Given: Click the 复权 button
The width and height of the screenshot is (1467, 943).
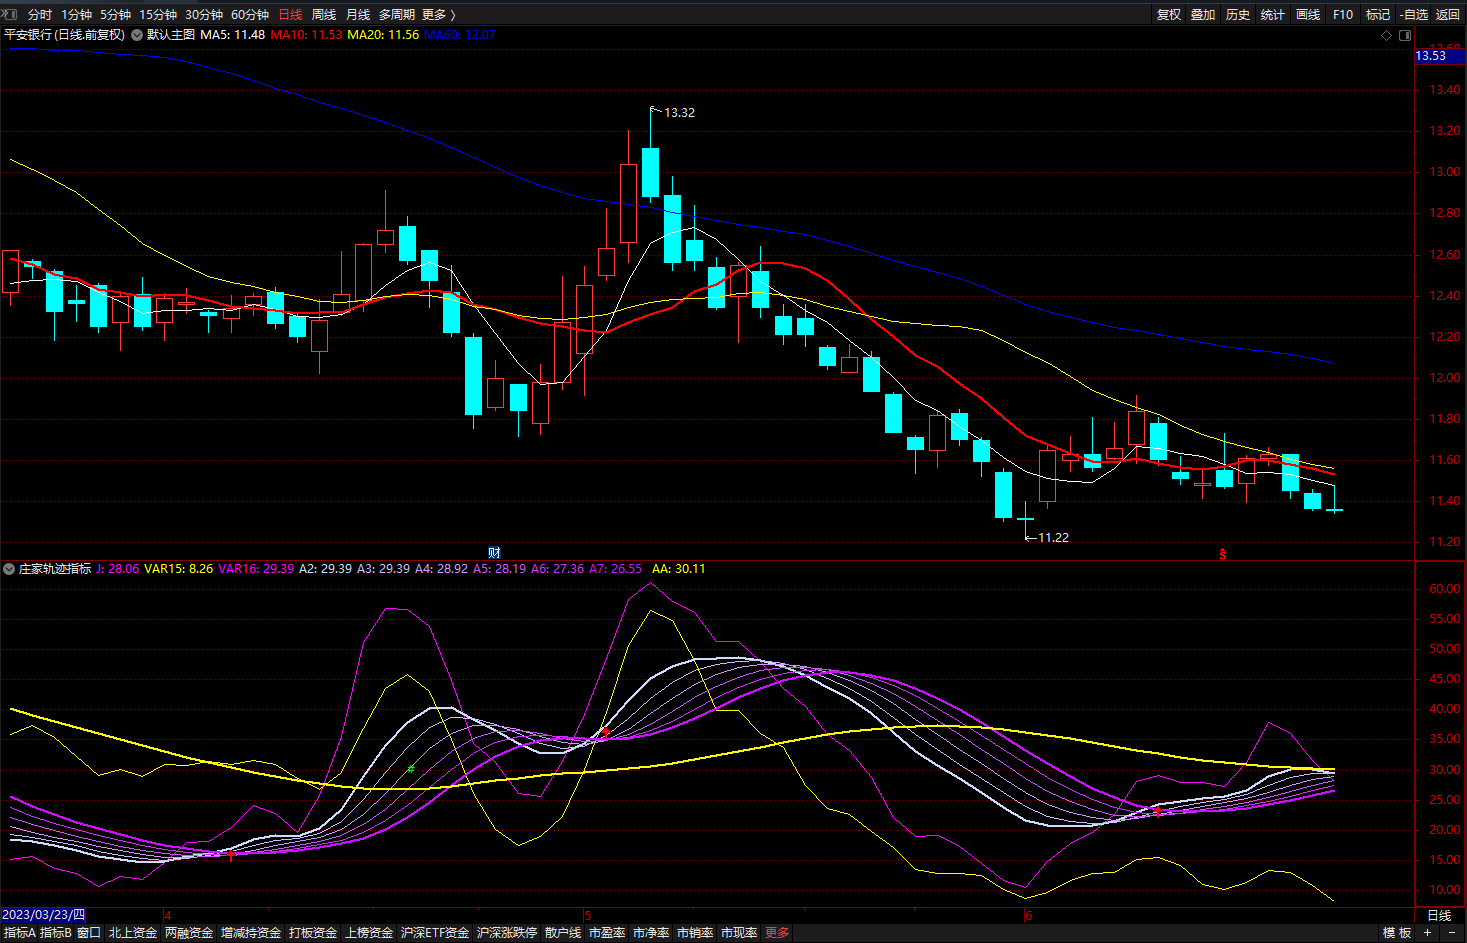Looking at the screenshot, I should click(x=1168, y=14).
